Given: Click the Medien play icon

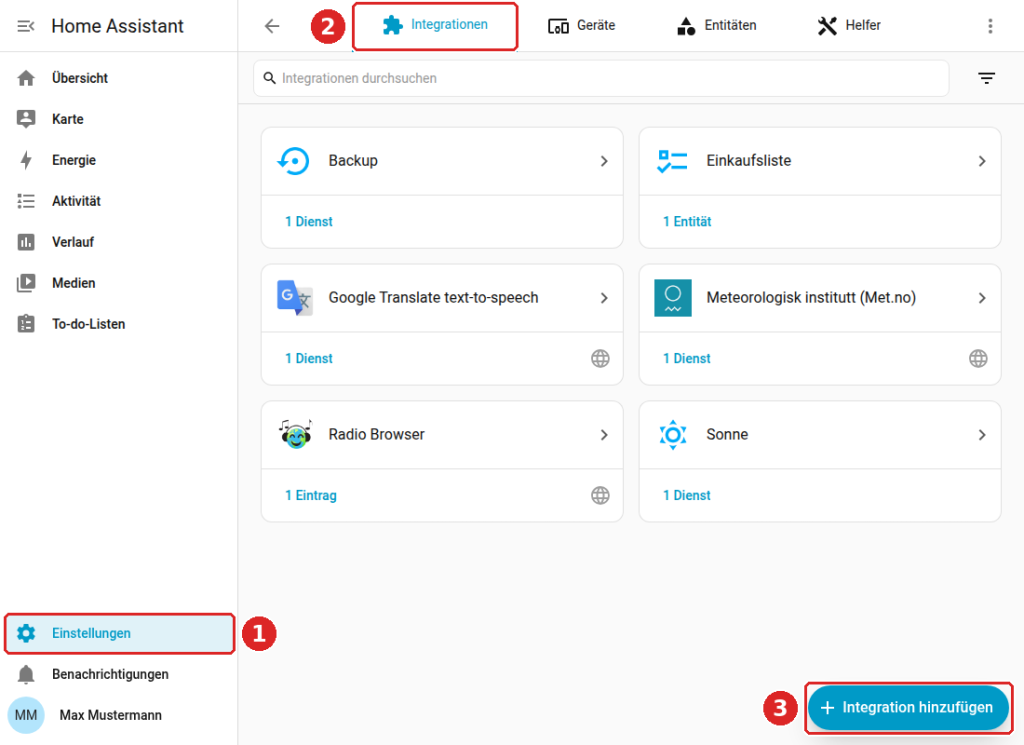Looking at the screenshot, I should 26,283.
